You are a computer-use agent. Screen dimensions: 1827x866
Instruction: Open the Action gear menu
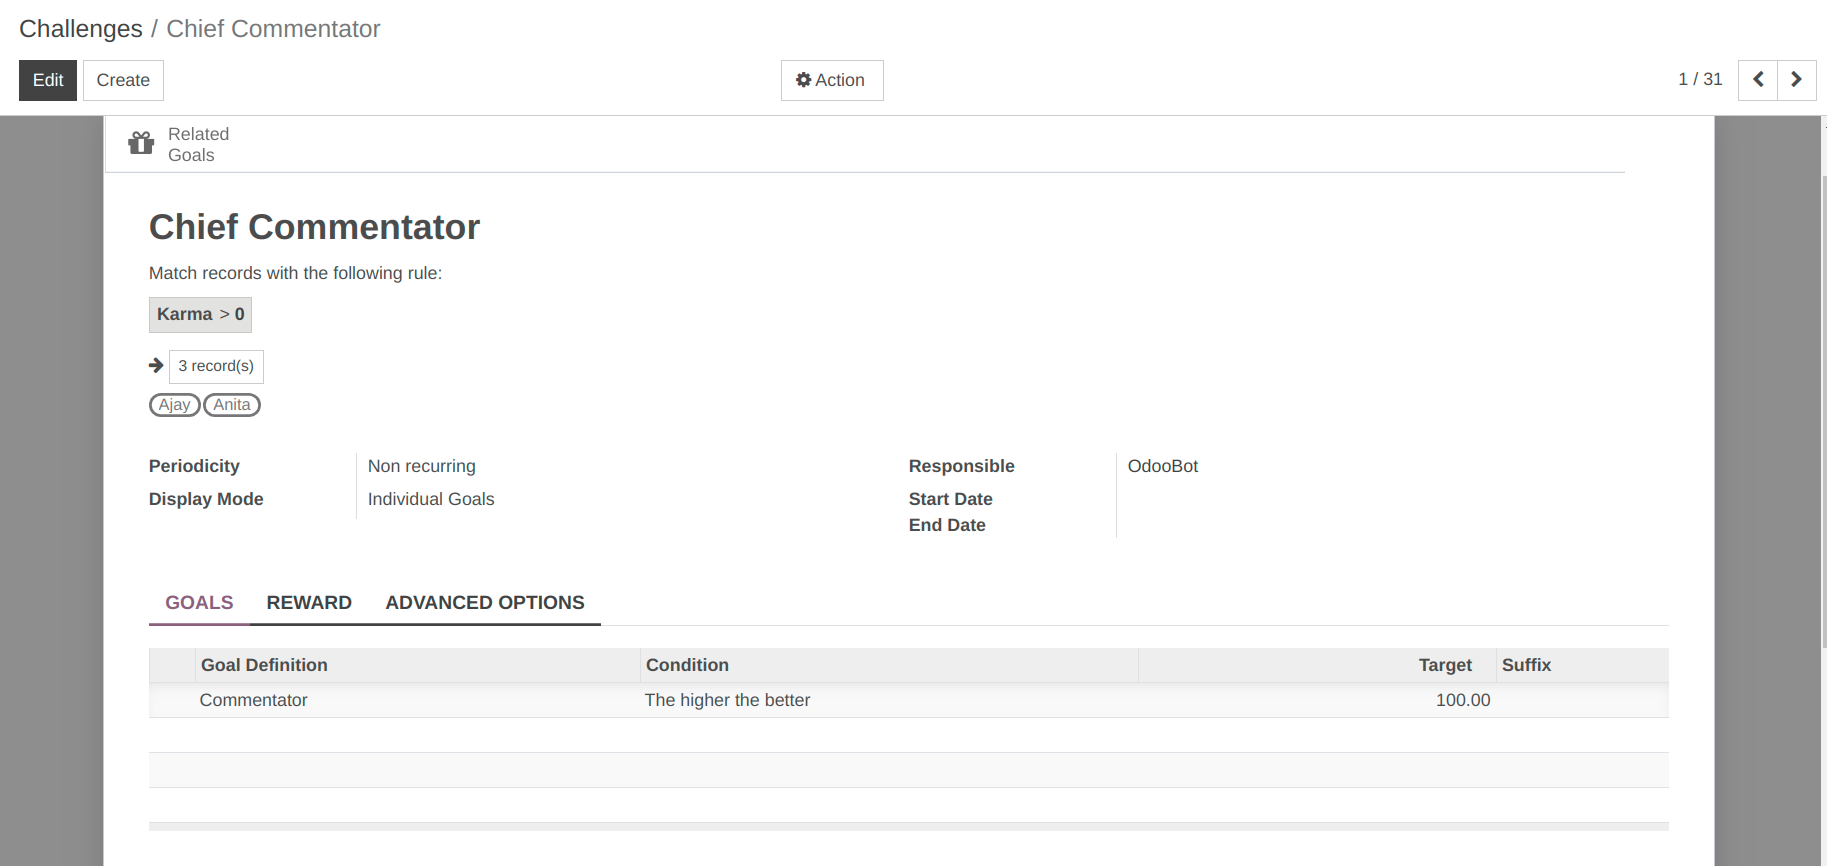pos(832,80)
